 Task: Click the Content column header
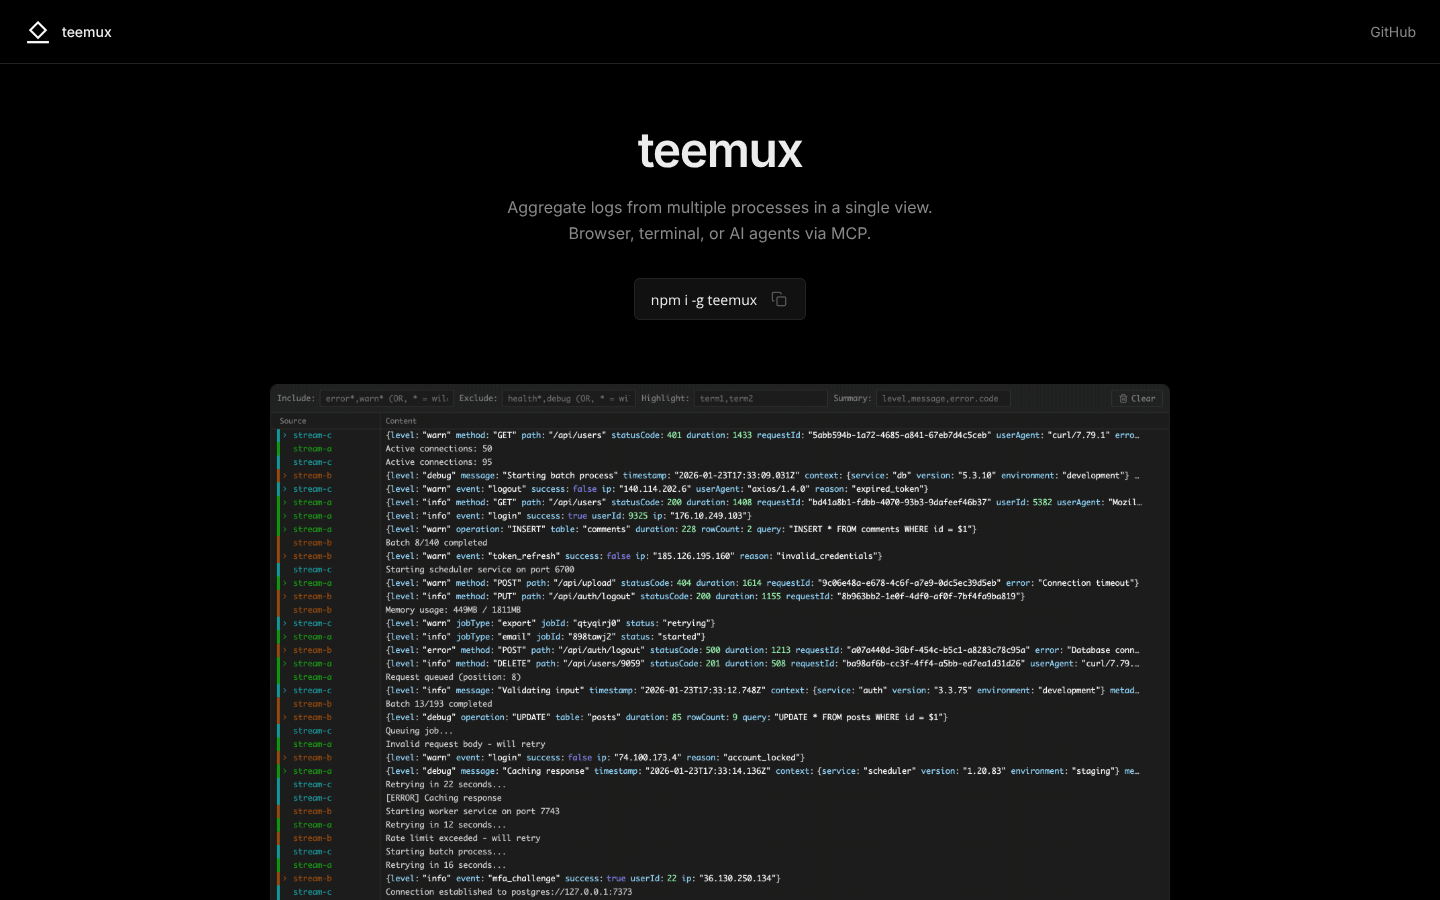tap(401, 421)
